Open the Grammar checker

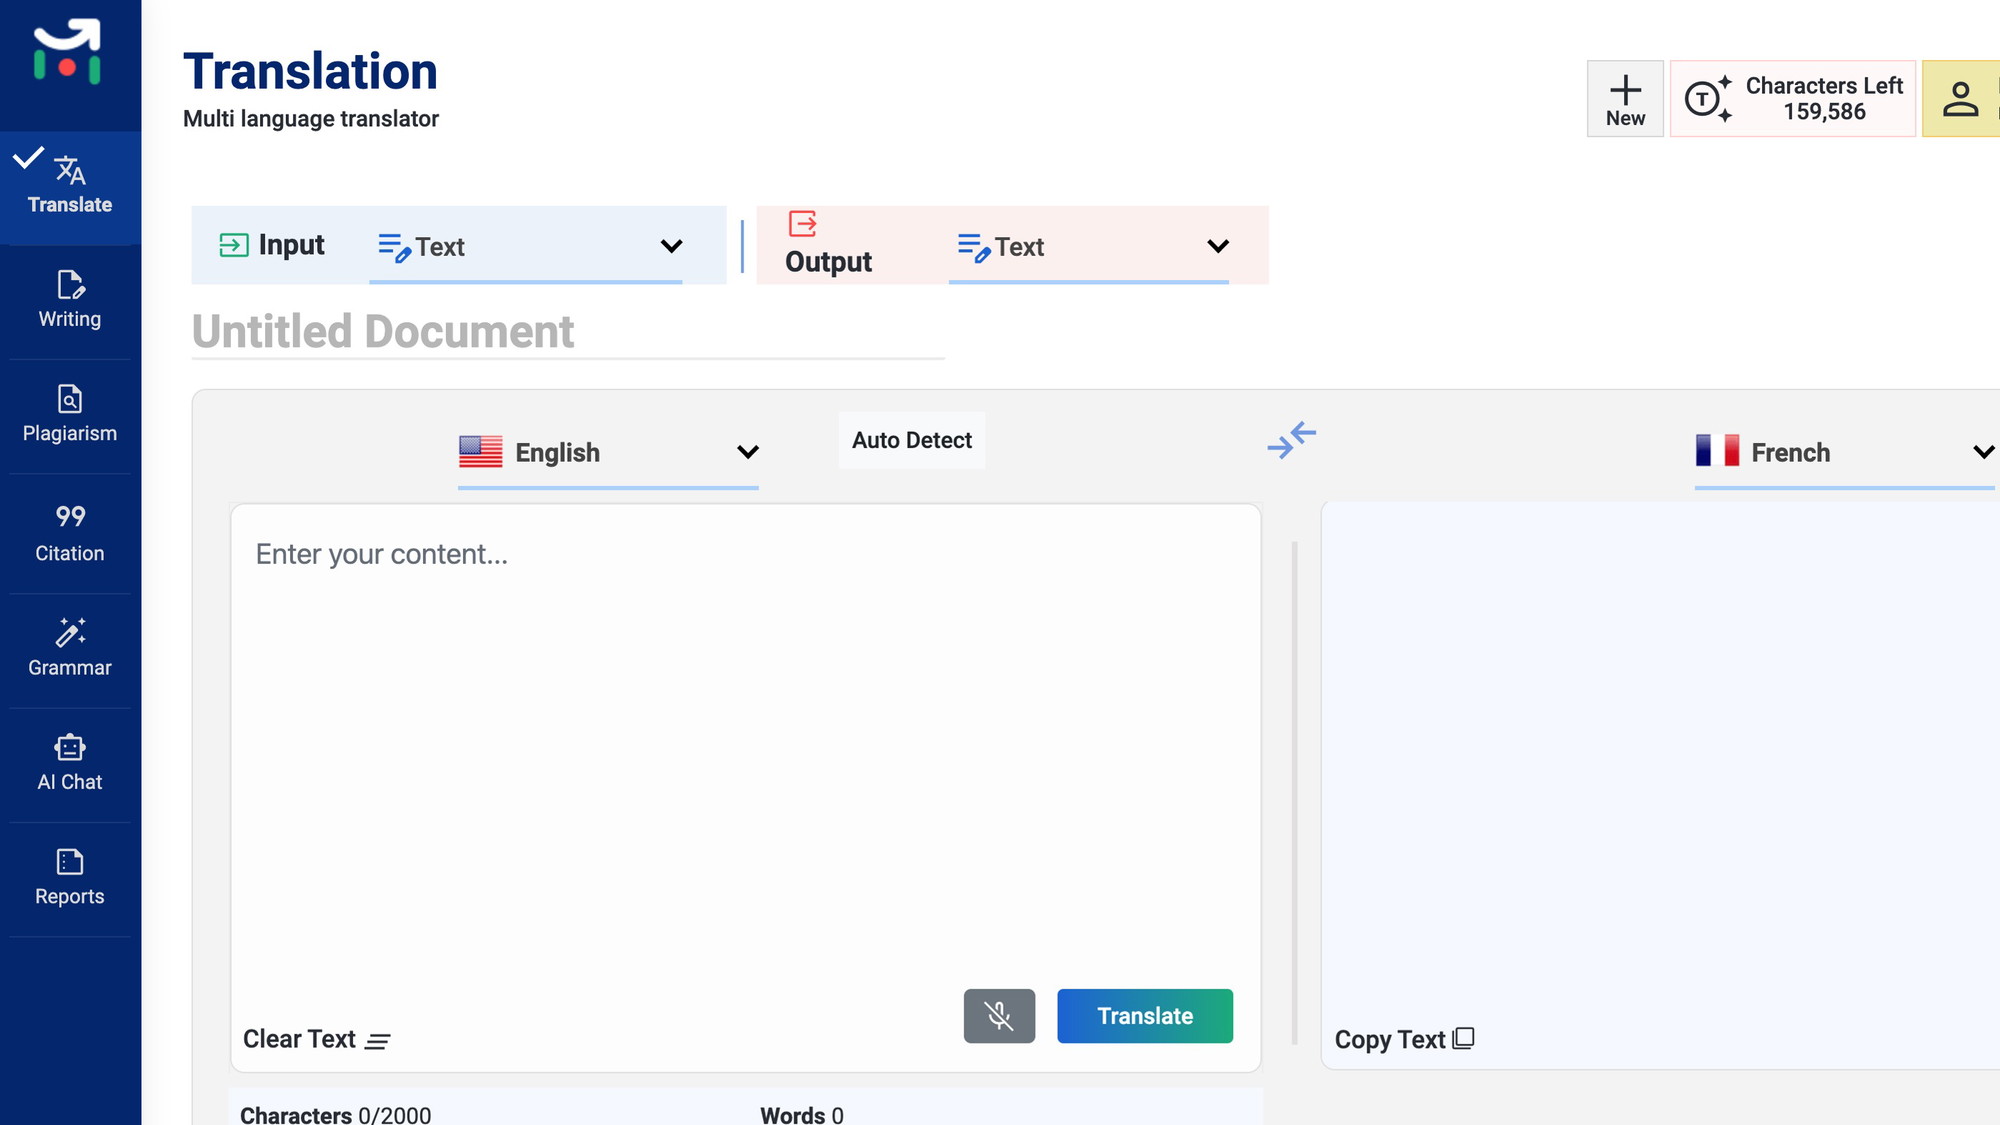click(70, 648)
